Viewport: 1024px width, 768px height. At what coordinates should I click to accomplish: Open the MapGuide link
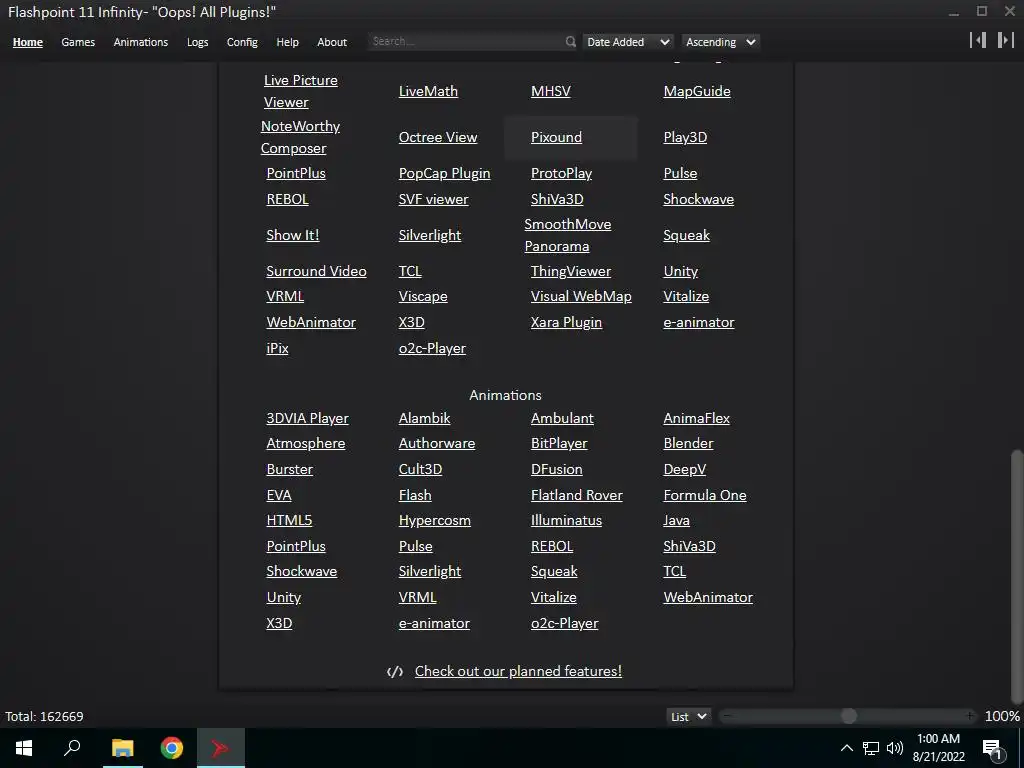pyautogui.click(x=697, y=91)
